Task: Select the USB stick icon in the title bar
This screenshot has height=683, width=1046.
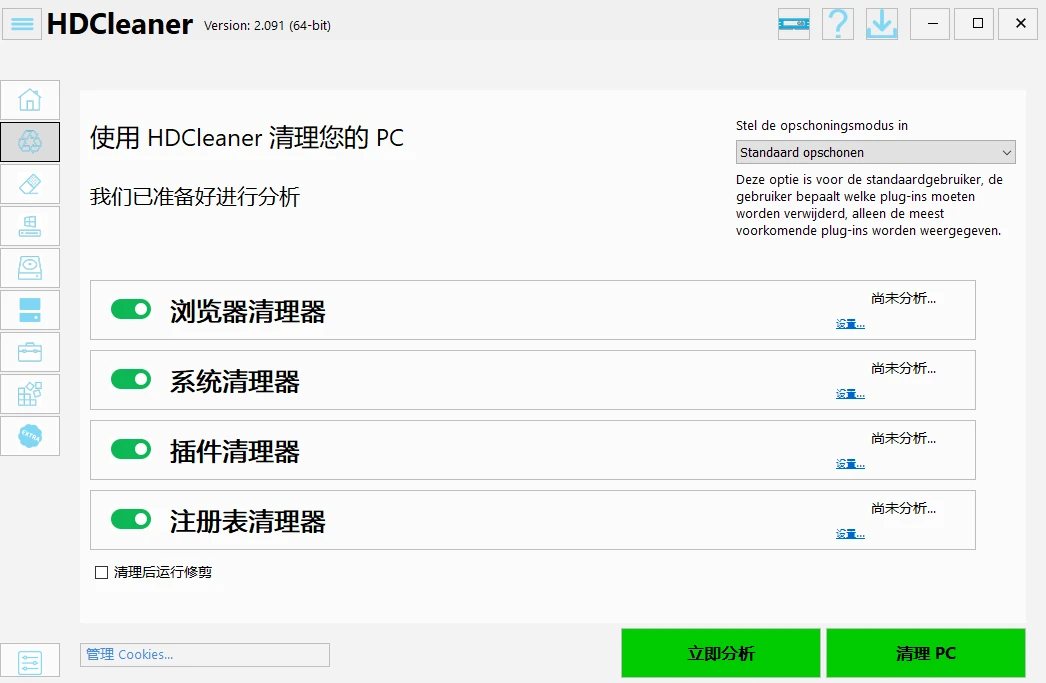Action: (793, 23)
